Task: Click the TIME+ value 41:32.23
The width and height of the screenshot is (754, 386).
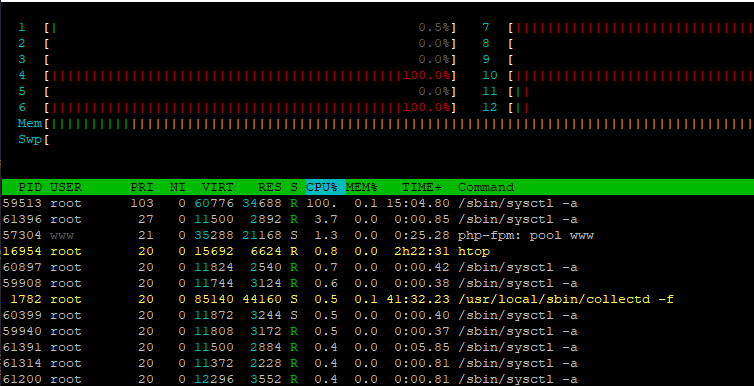Action: (x=418, y=299)
